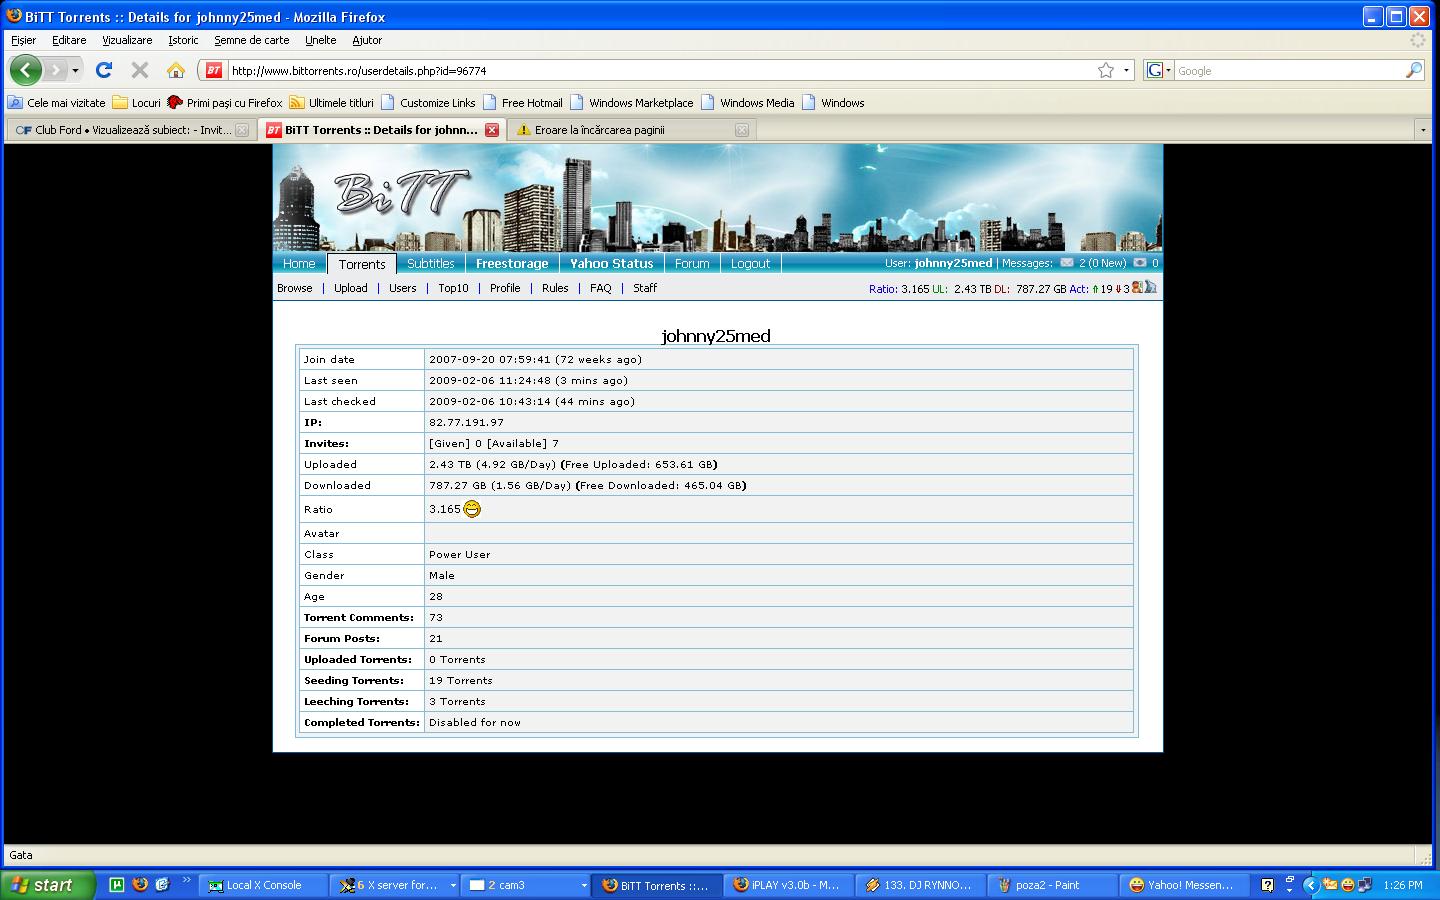
Task: Click the Windows Start button
Action: click(x=47, y=885)
